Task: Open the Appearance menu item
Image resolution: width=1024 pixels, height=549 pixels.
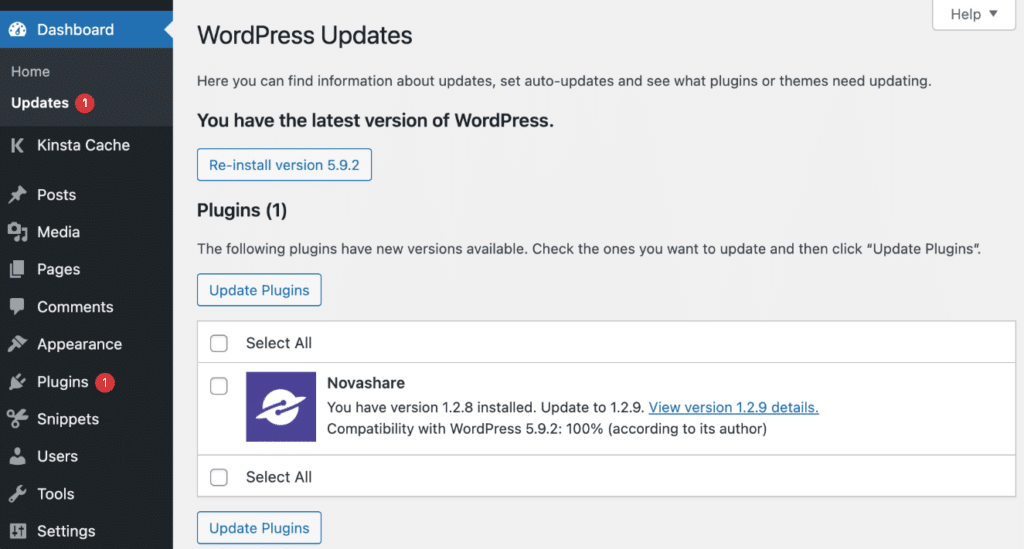Action: tap(86, 343)
